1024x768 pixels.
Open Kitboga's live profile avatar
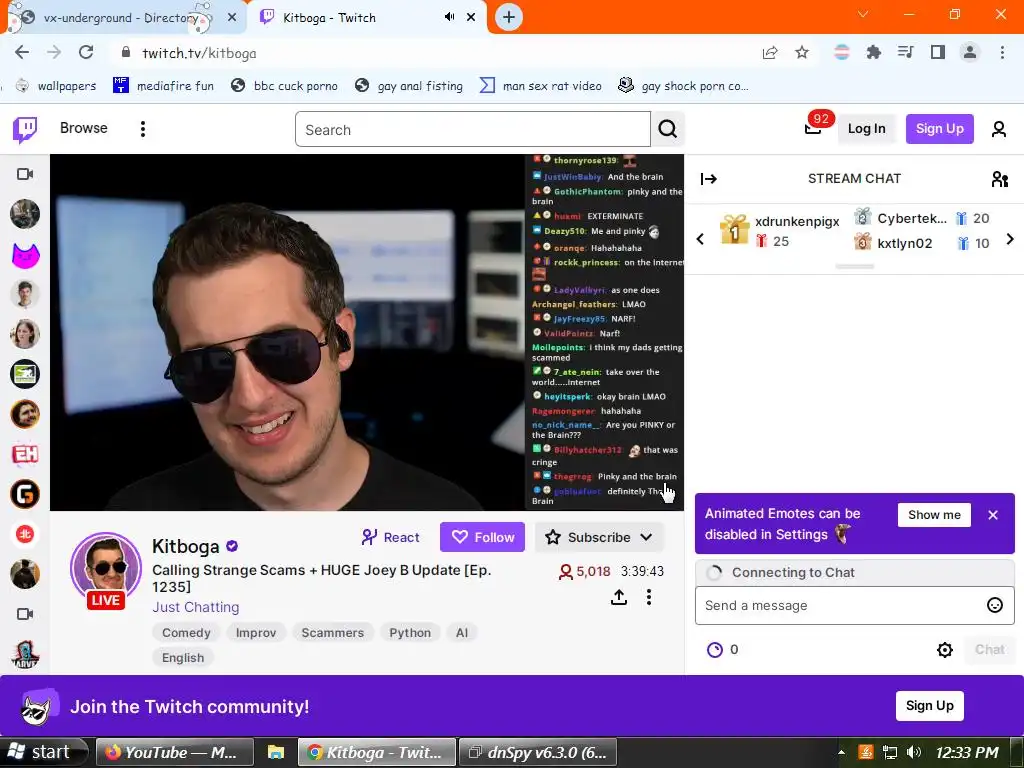[x=106, y=569]
